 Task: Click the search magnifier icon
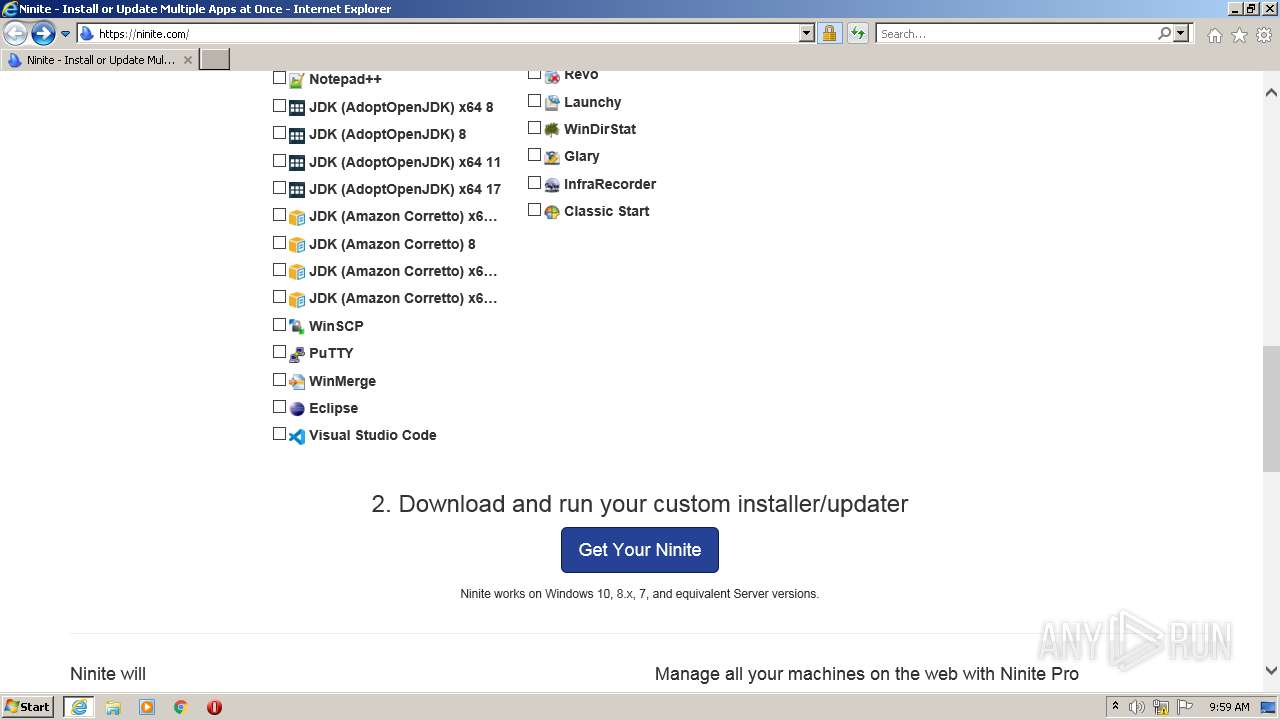point(1164,33)
